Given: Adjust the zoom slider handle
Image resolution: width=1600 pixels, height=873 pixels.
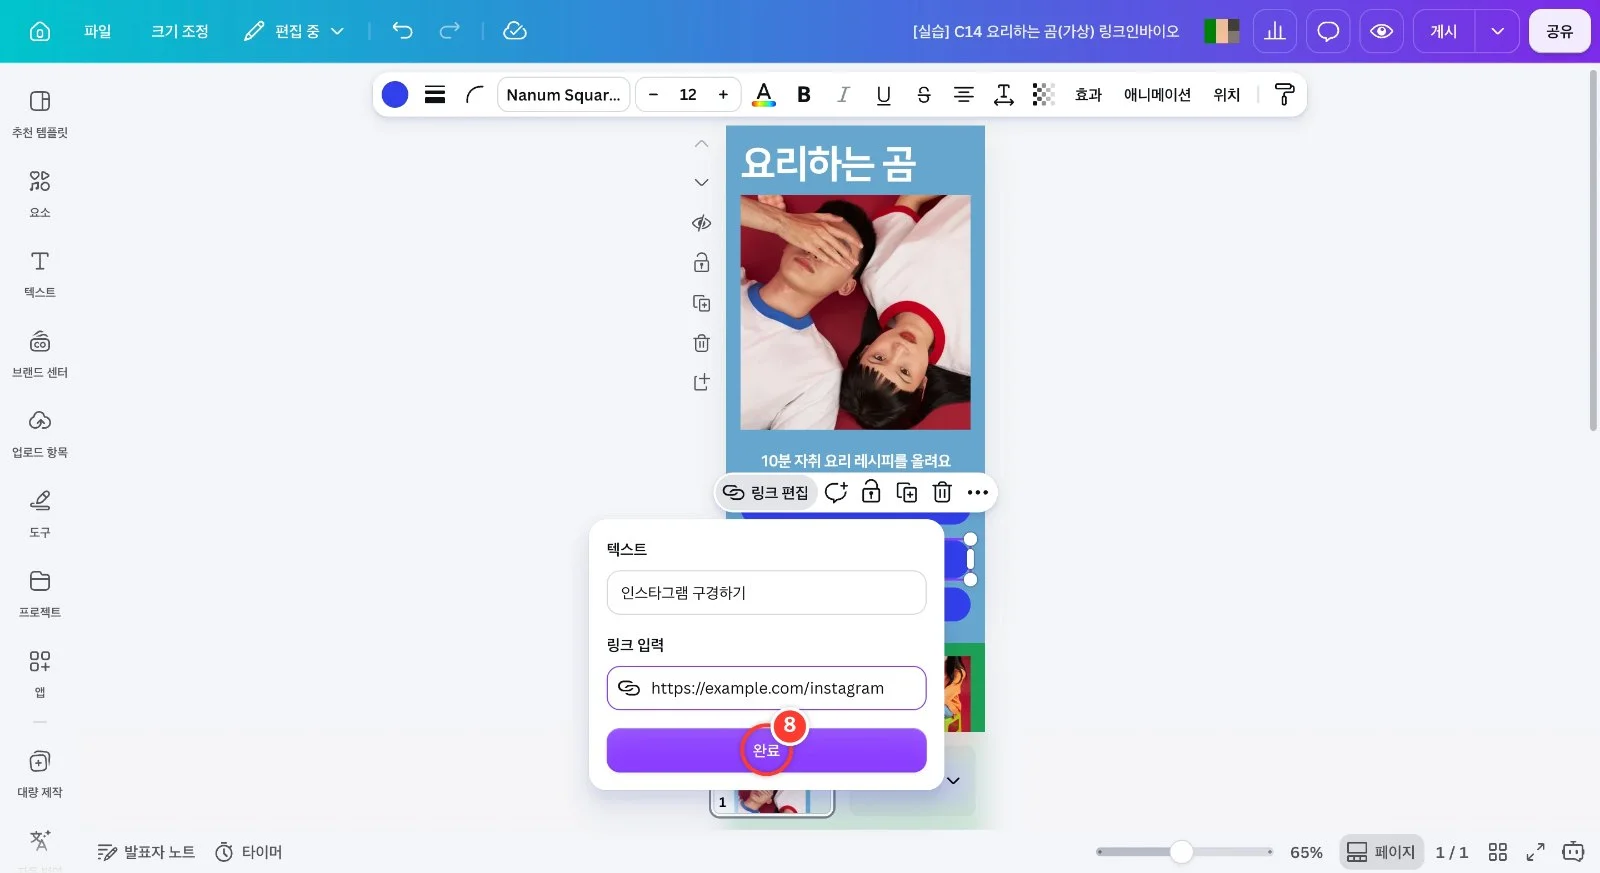Looking at the screenshot, I should (x=1182, y=852).
